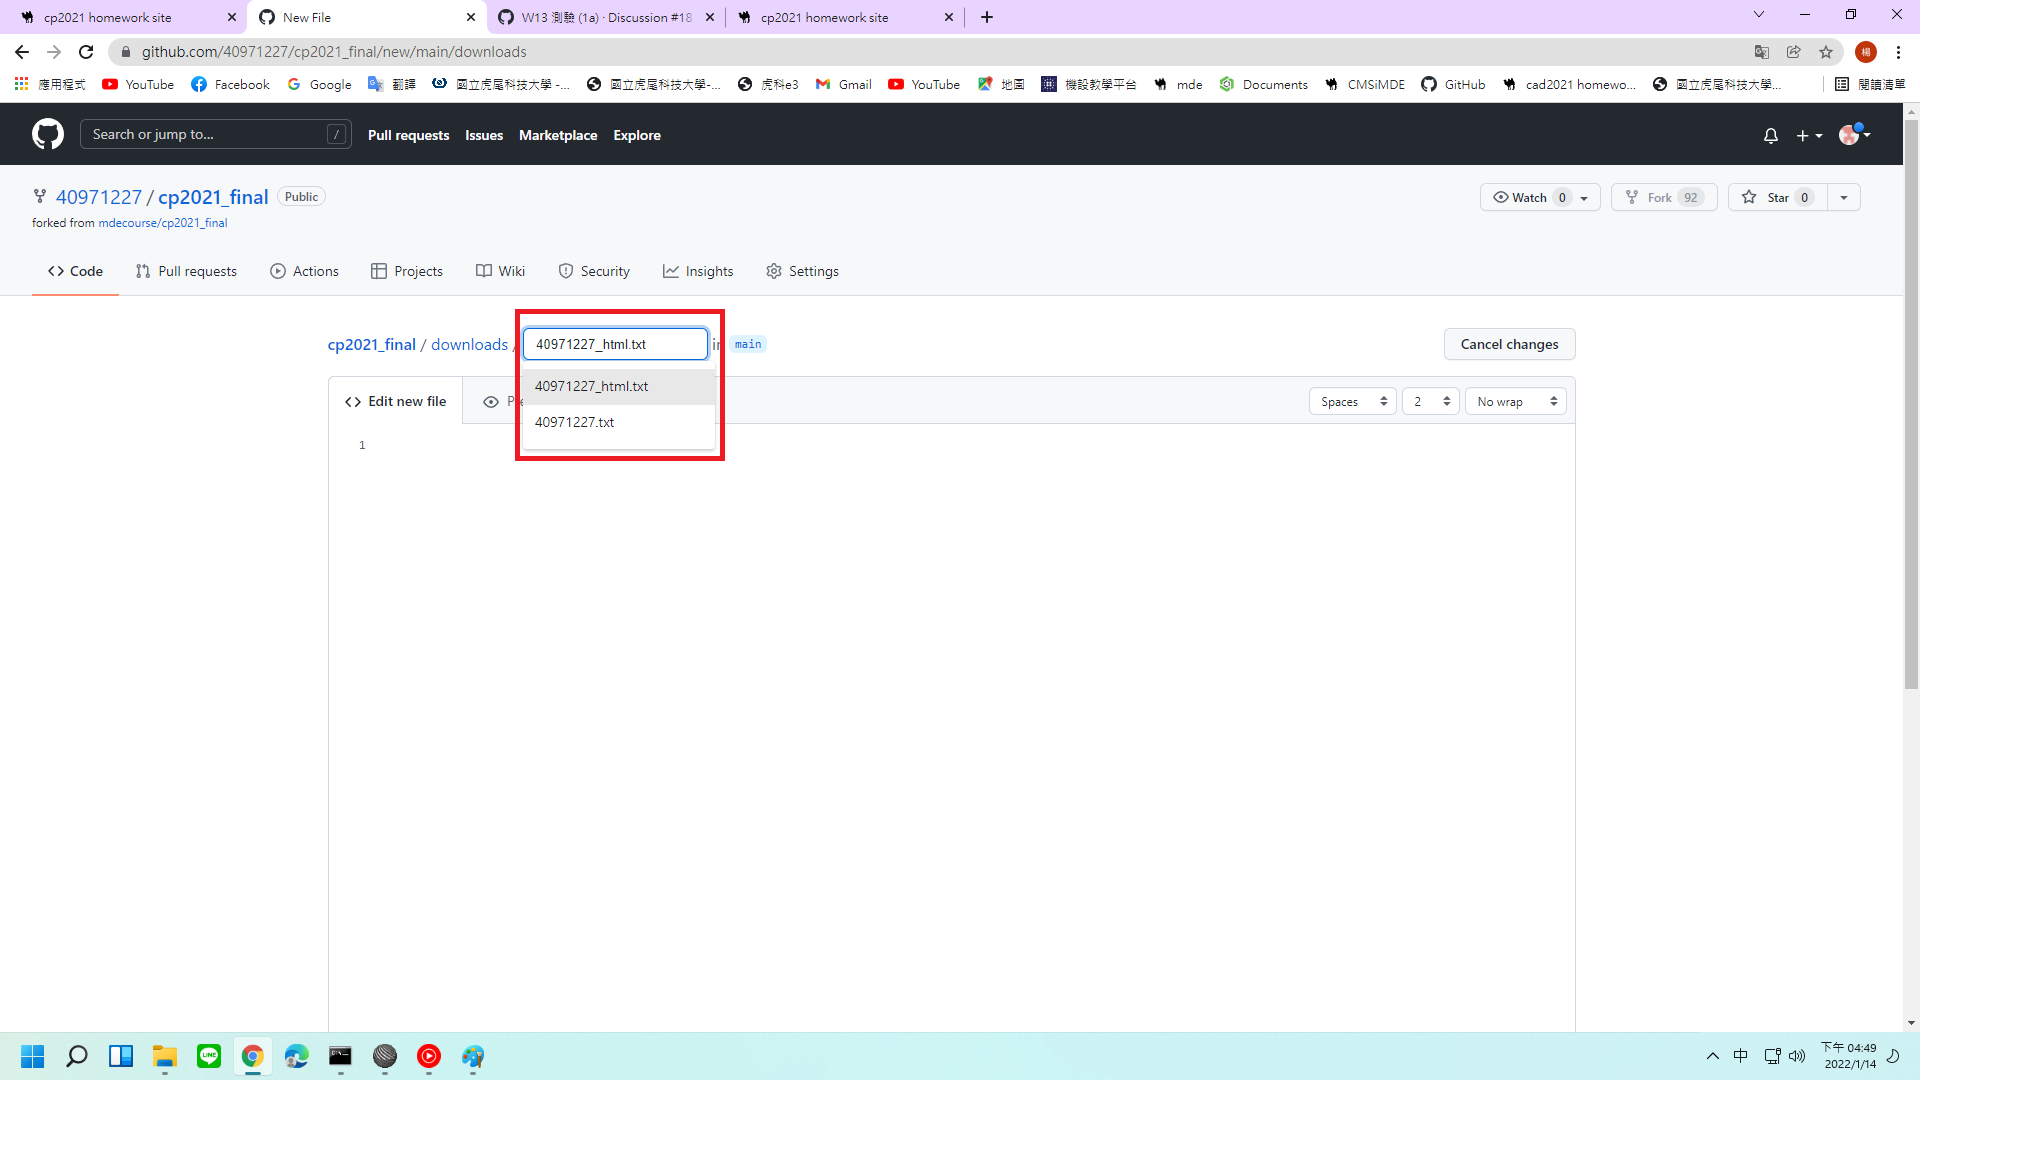Select the Projects tab
This screenshot has width=2038, height=1156.
pyautogui.click(x=407, y=271)
